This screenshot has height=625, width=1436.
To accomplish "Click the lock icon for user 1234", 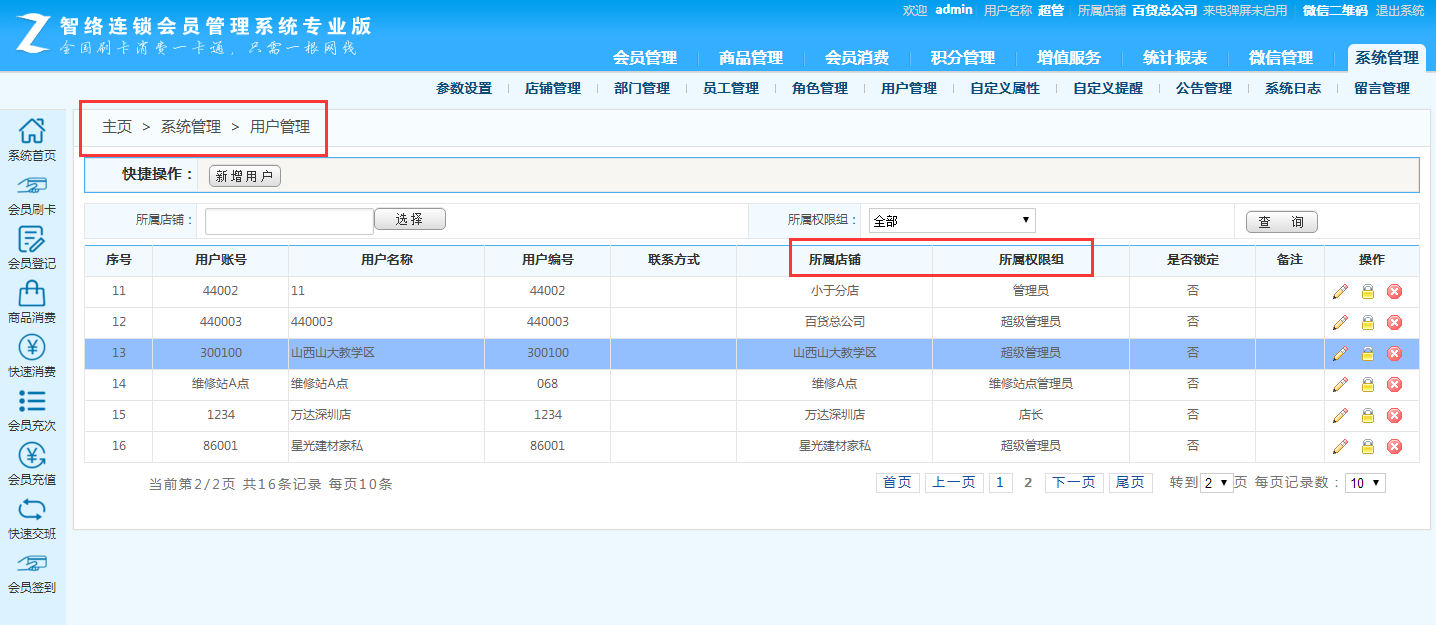I will (x=1367, y=414).
